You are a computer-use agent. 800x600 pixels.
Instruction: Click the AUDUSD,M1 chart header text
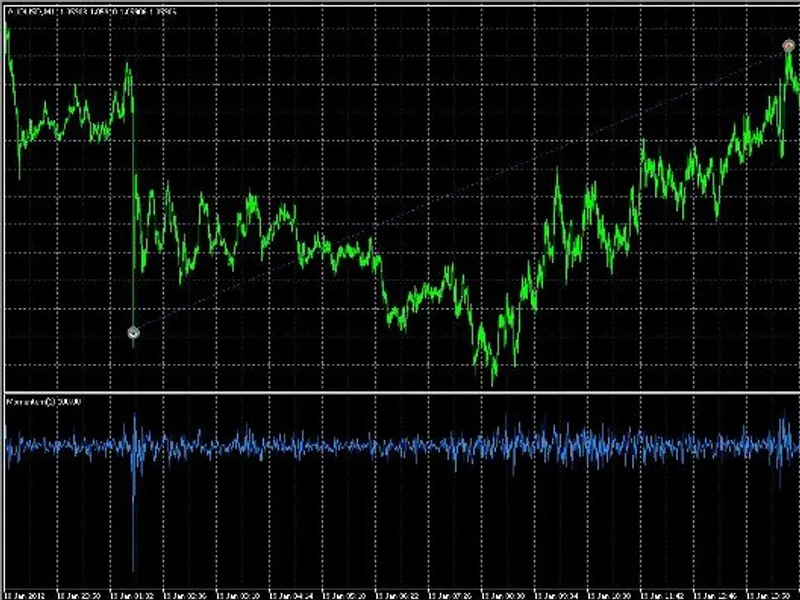point(91,11)
